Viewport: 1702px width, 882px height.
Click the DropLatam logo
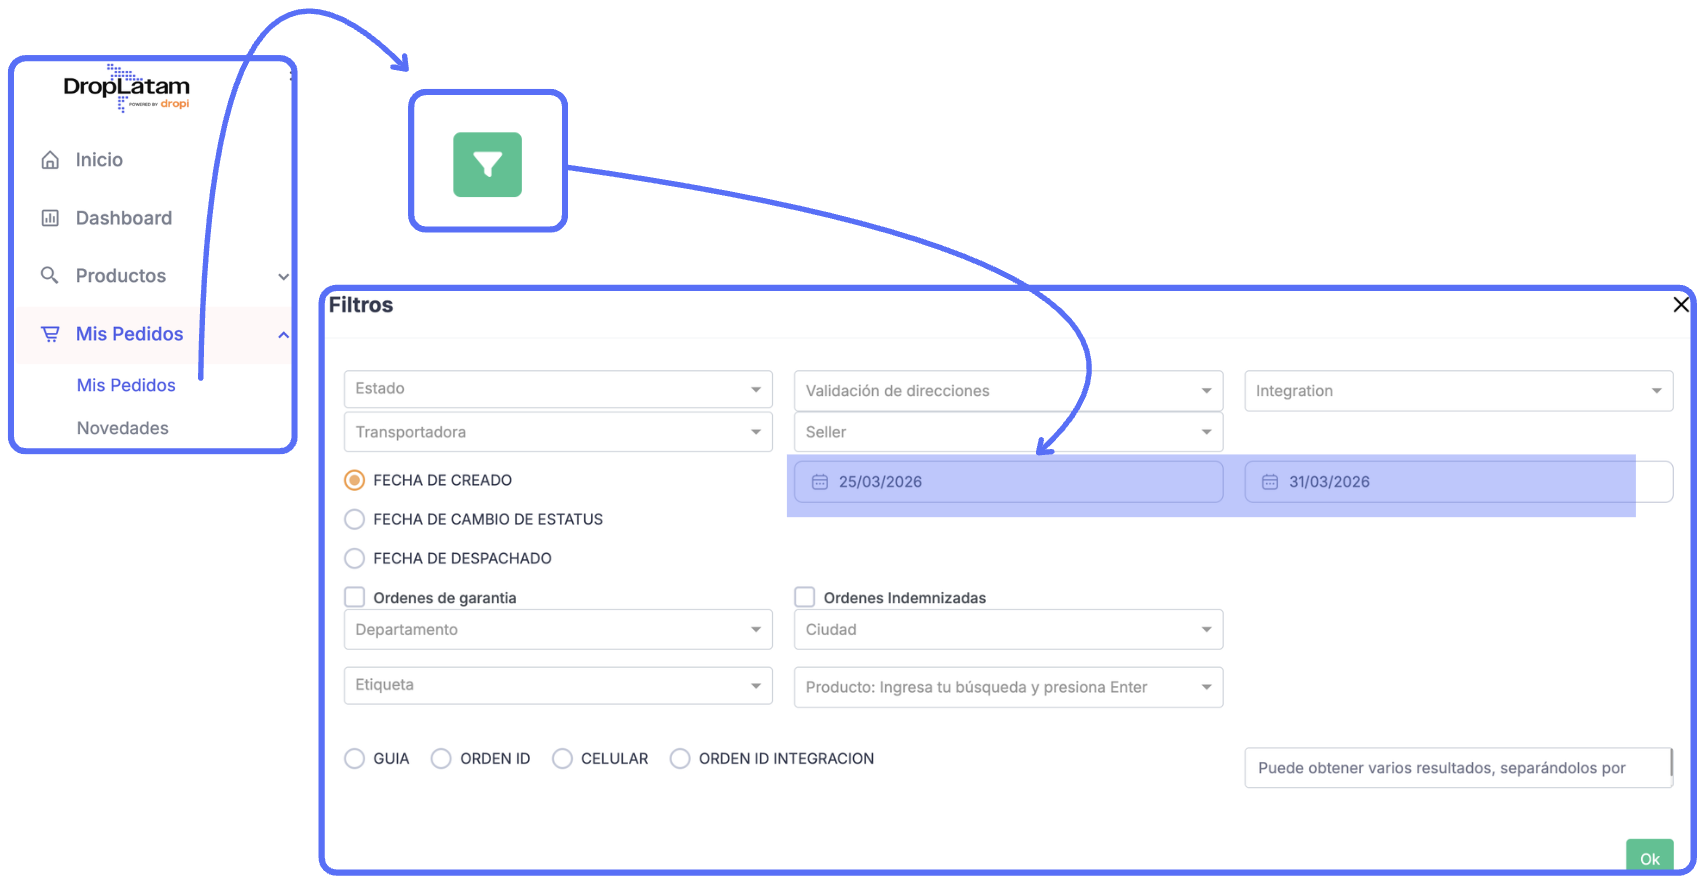[x=127, y=88]
